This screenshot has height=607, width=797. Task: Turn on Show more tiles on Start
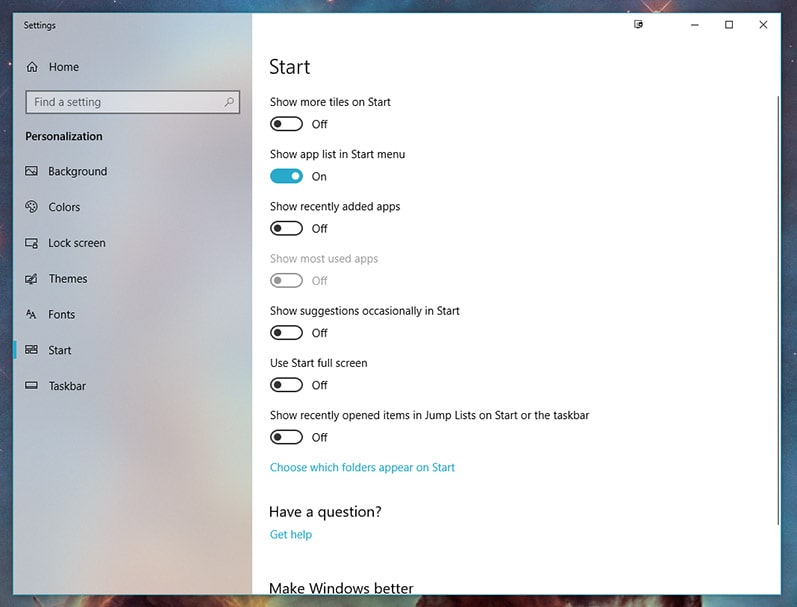point(286,124)
